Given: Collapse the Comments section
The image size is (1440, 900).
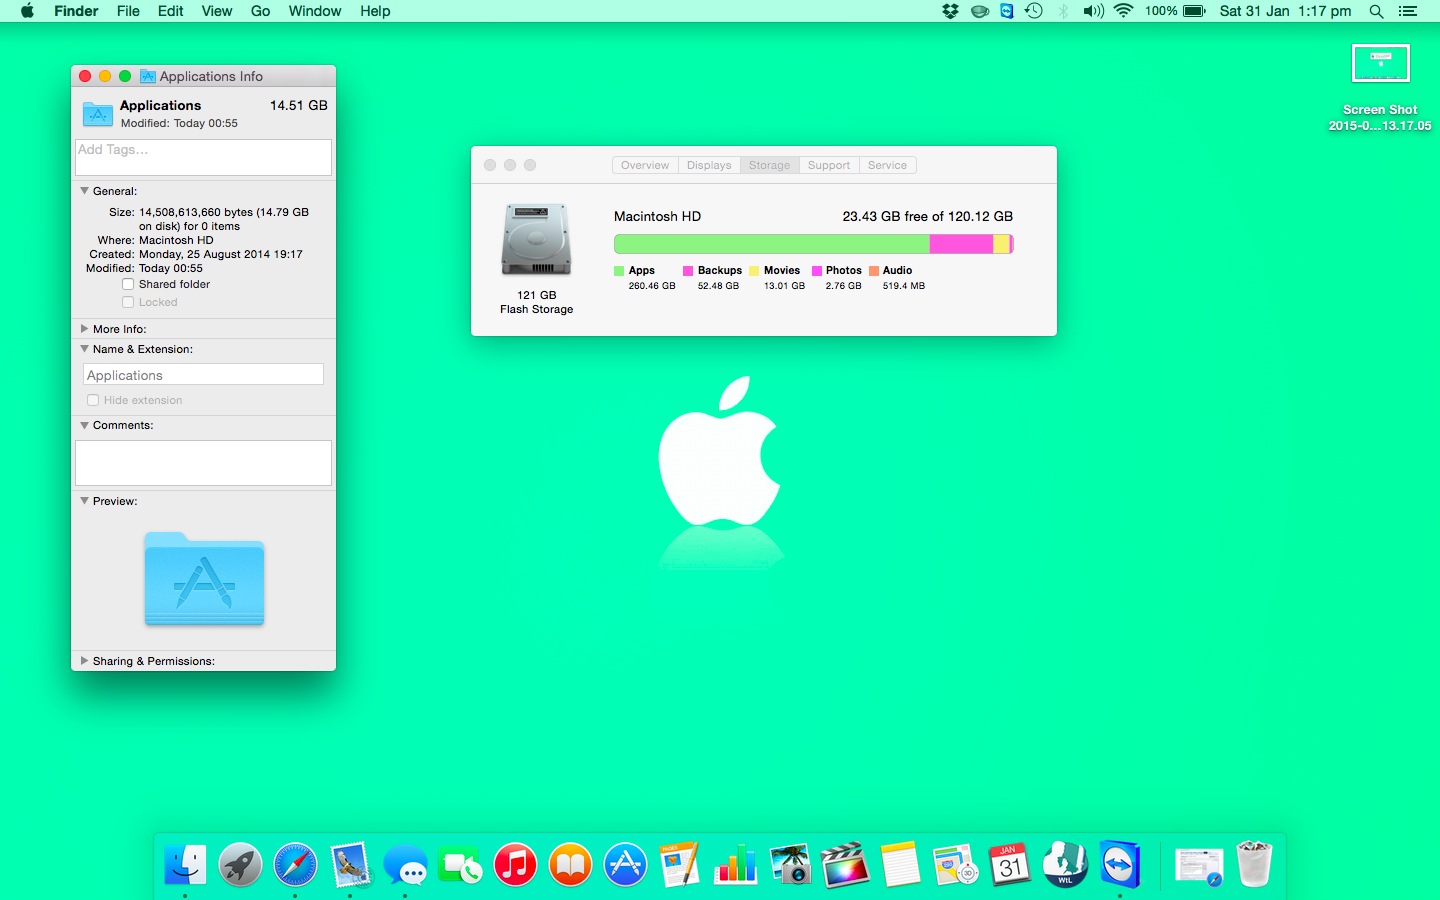Looking at the screenshot, I should (84, 424).
